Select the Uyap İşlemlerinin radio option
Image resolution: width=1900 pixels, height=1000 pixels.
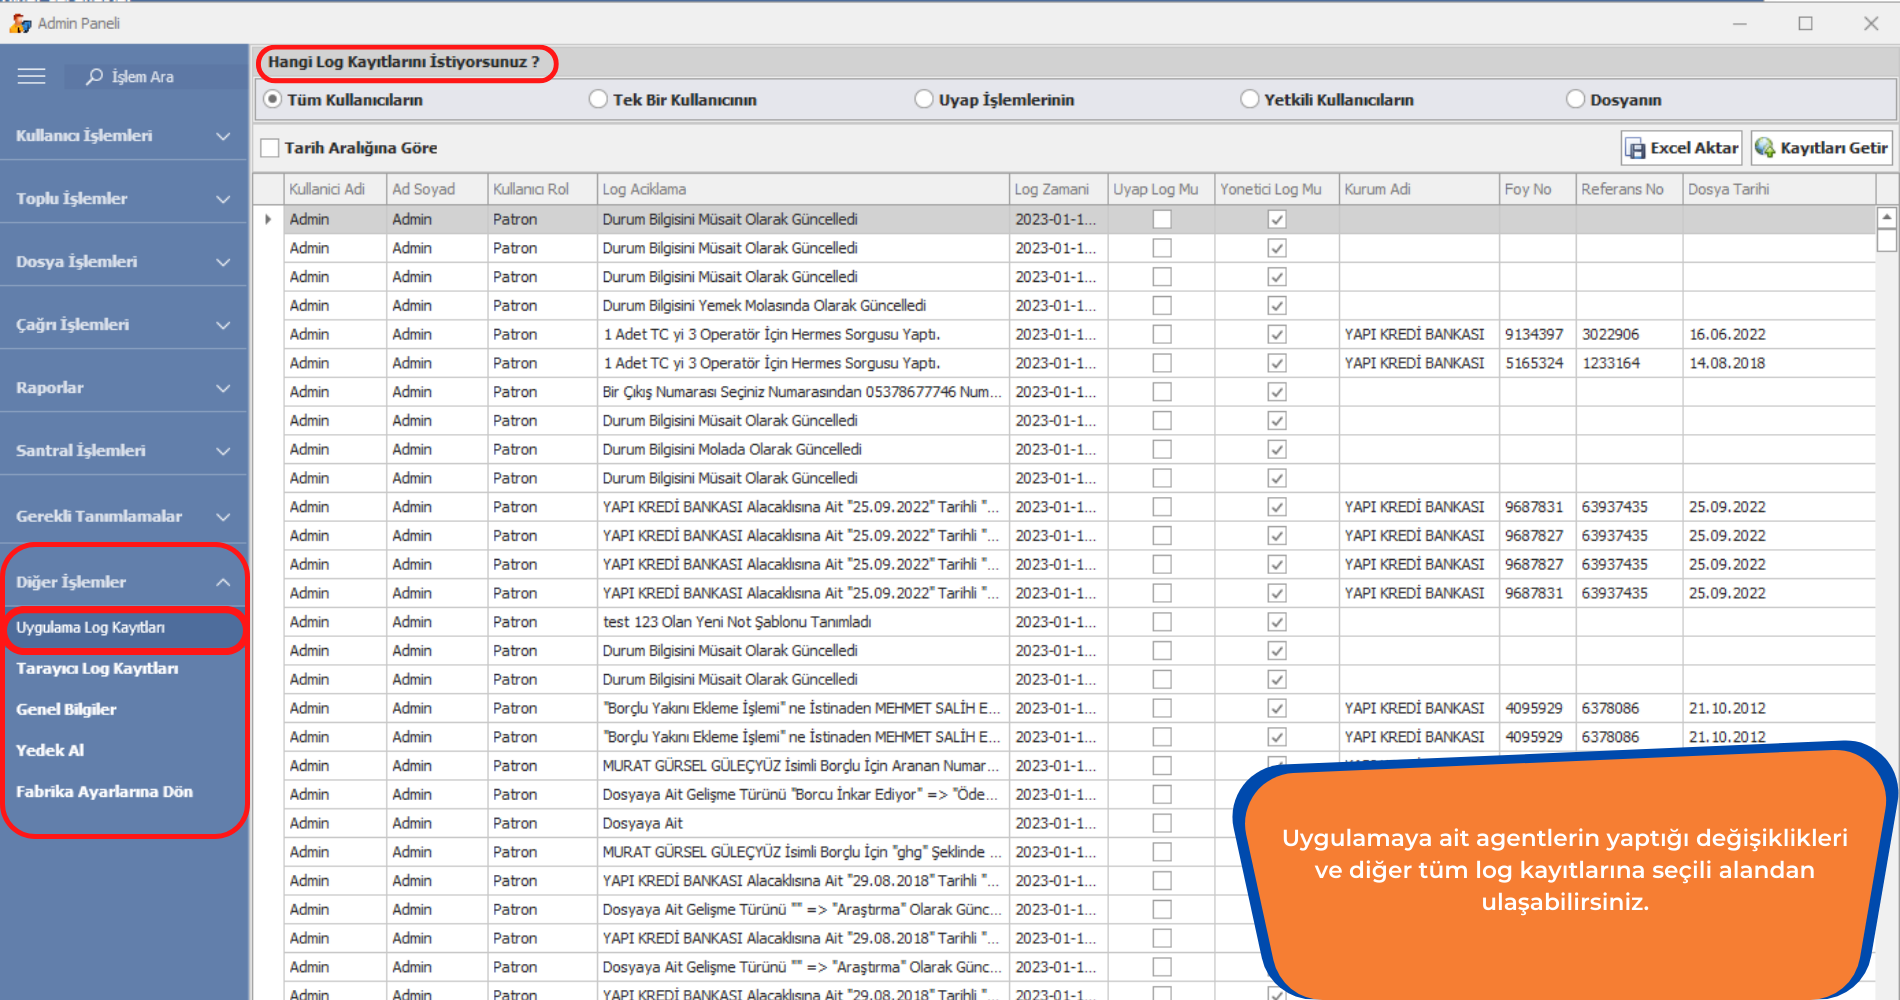tap(924, 99)
